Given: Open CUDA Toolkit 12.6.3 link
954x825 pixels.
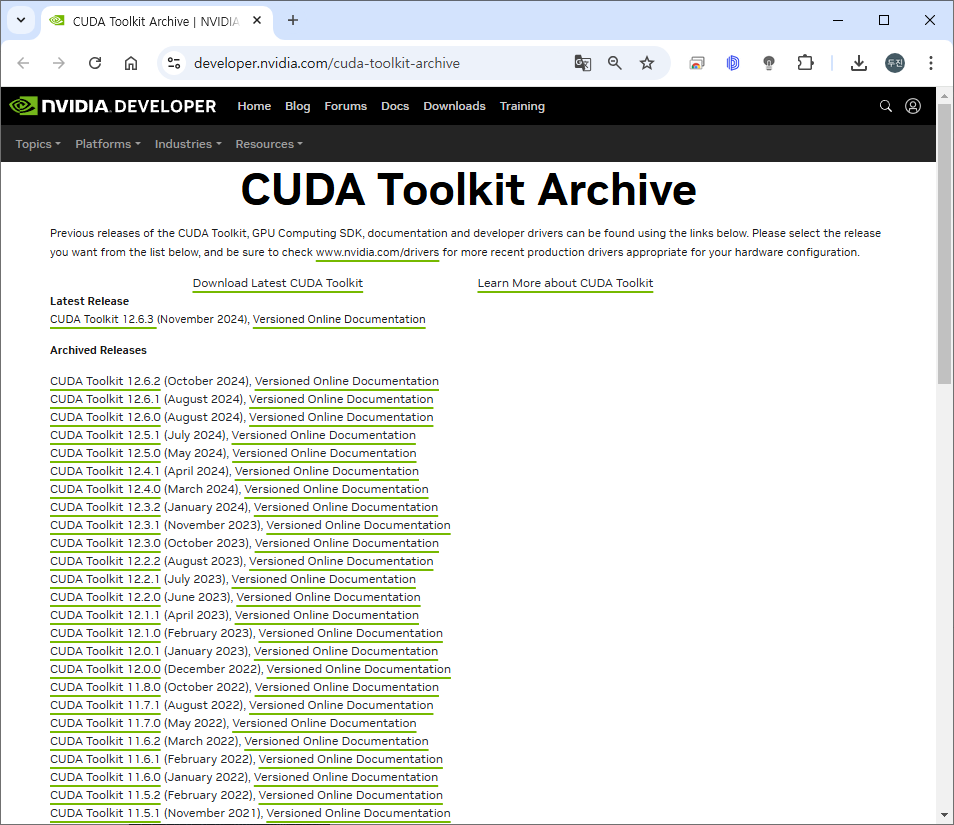Looking at the screenshot, I should pyautogui.click(x=103, y=320).
